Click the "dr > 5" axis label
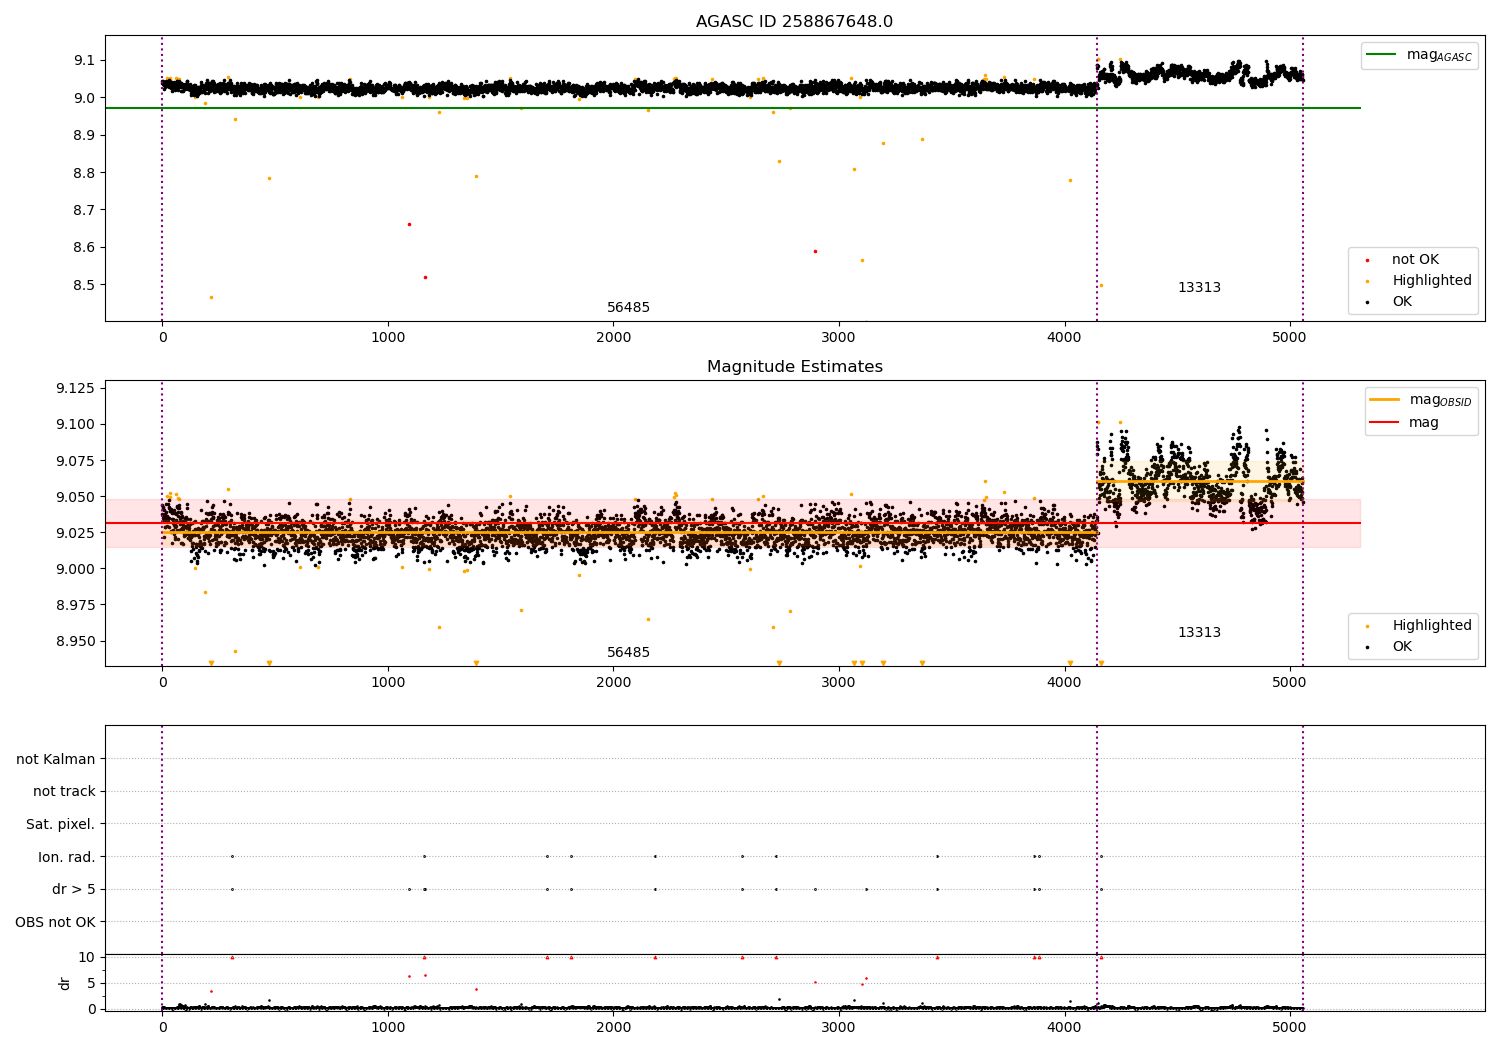 coord(74,890)
